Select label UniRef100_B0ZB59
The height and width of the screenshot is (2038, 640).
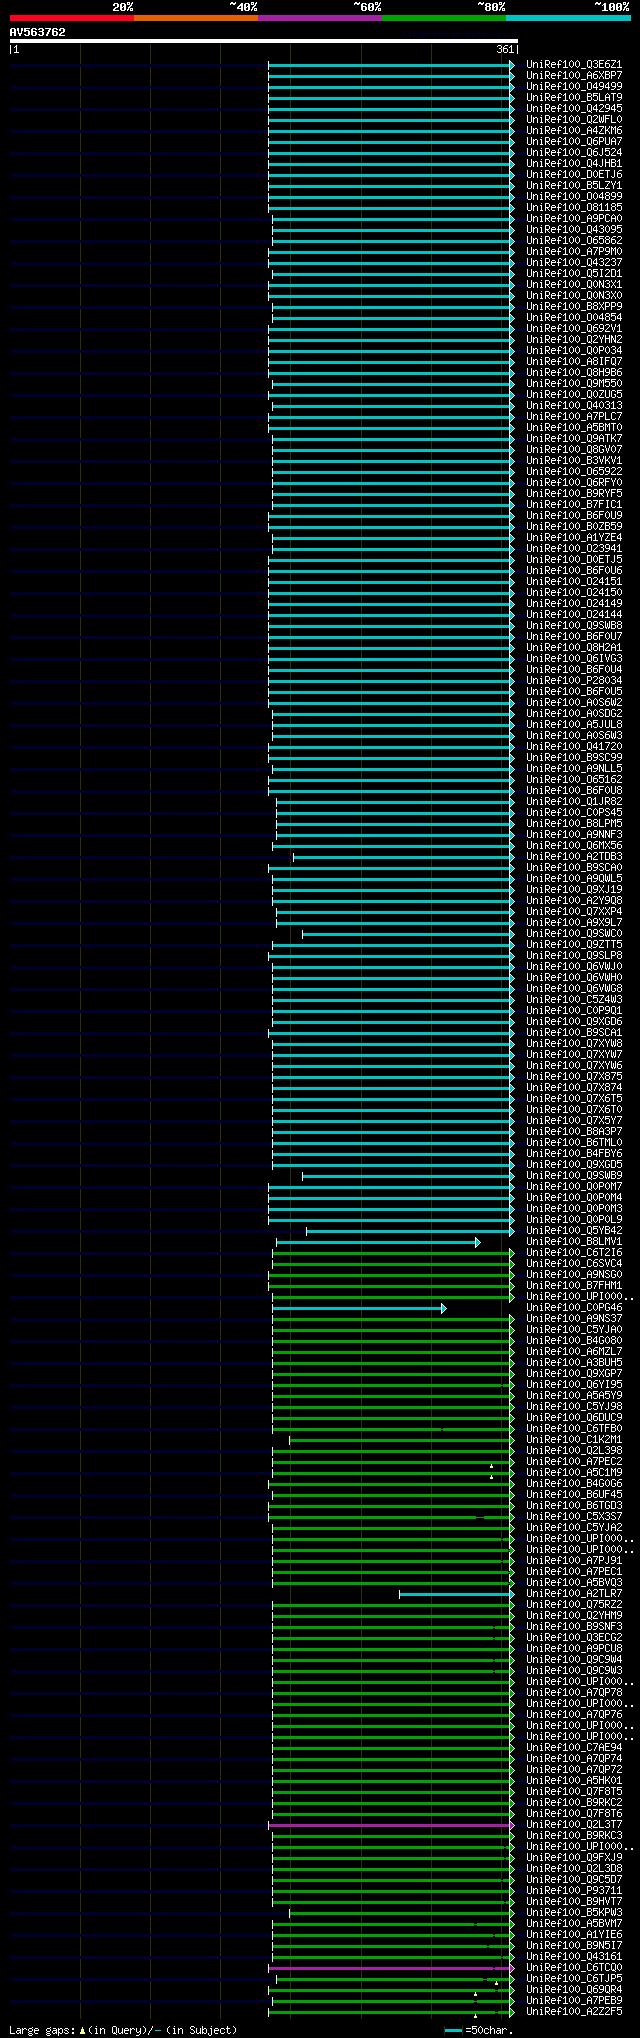point(574,526)
